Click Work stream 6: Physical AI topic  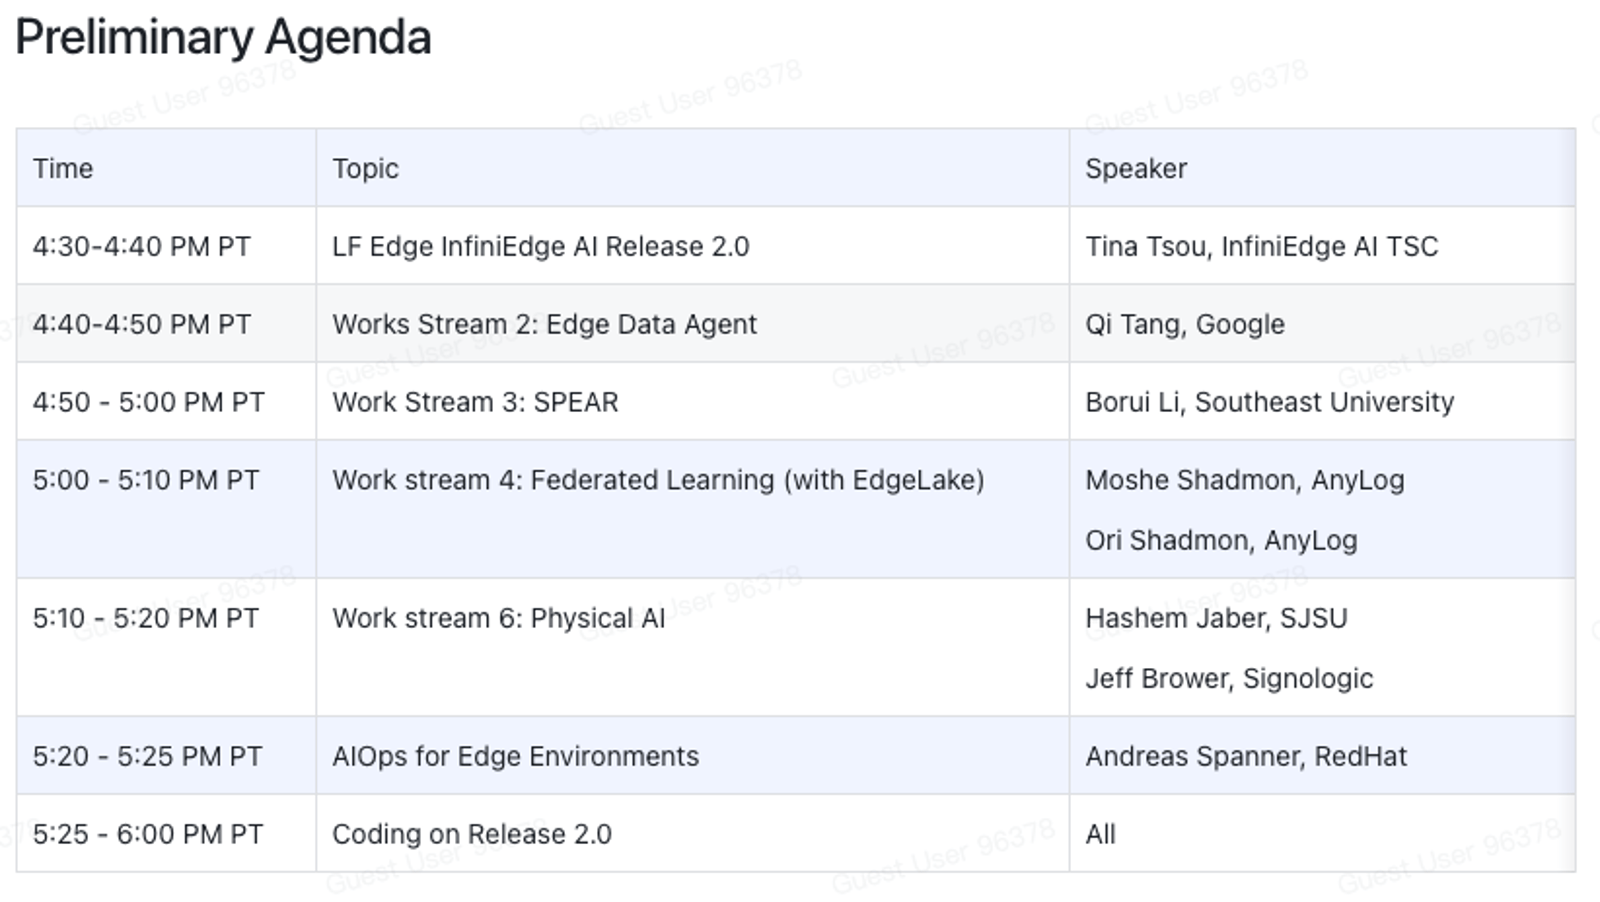coord(498,619)
